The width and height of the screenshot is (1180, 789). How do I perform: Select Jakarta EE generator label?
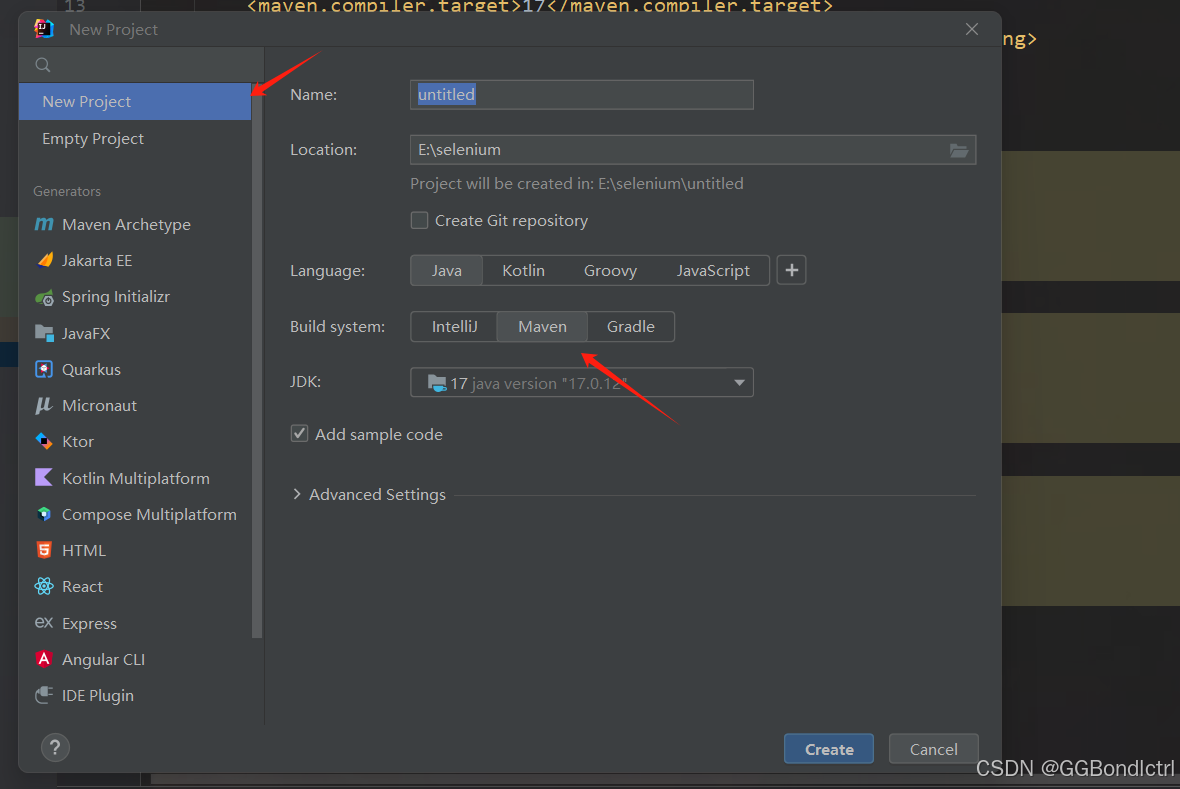point(97,260)
